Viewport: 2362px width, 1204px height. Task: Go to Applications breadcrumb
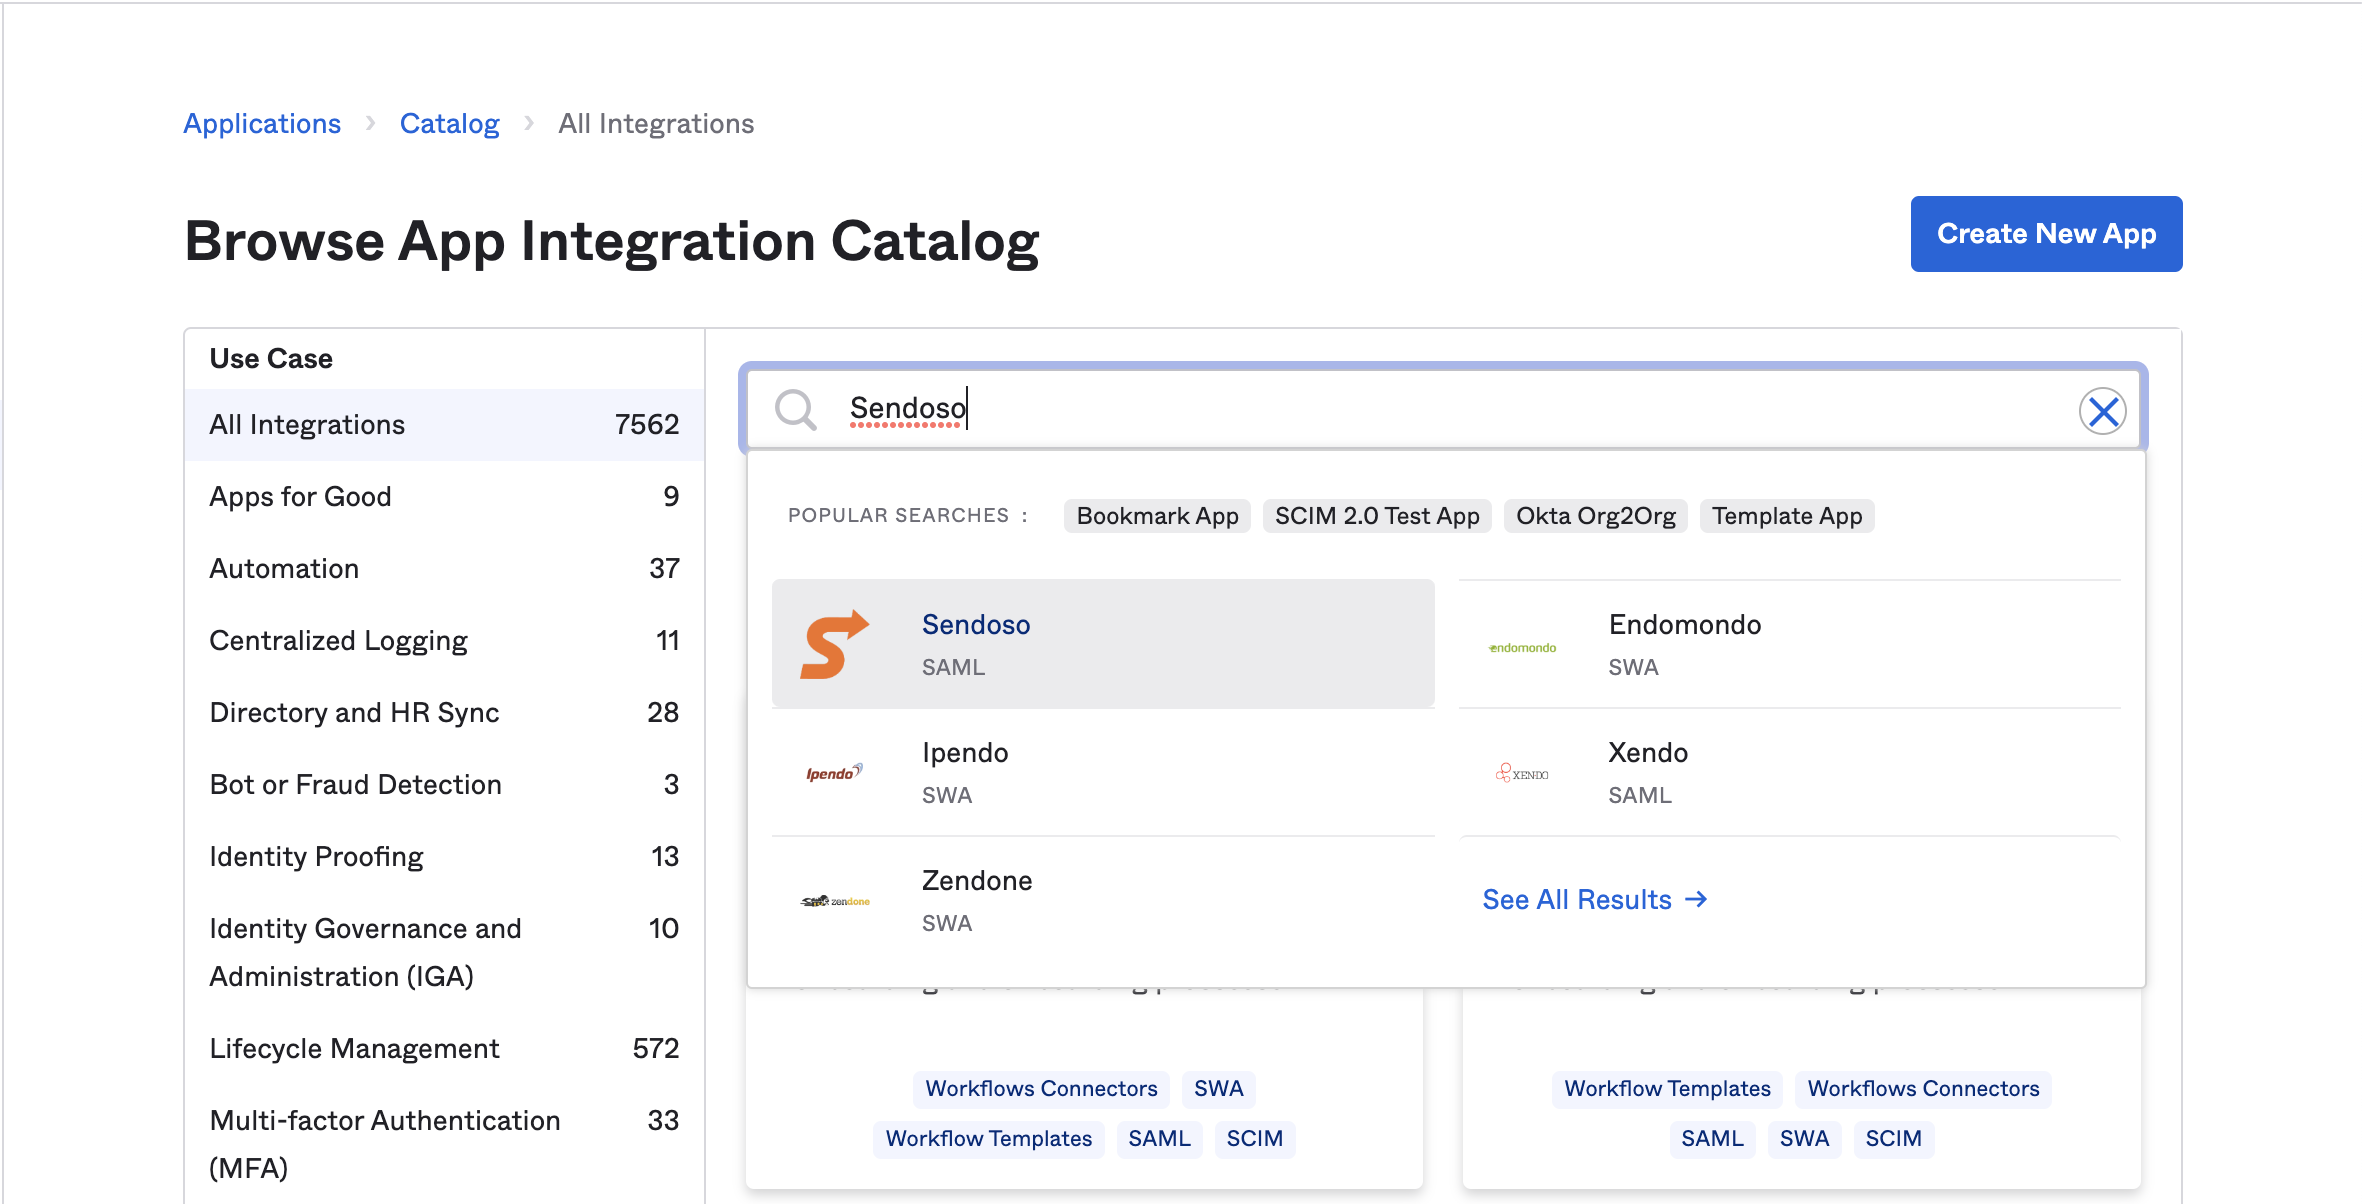click(262, 124)
